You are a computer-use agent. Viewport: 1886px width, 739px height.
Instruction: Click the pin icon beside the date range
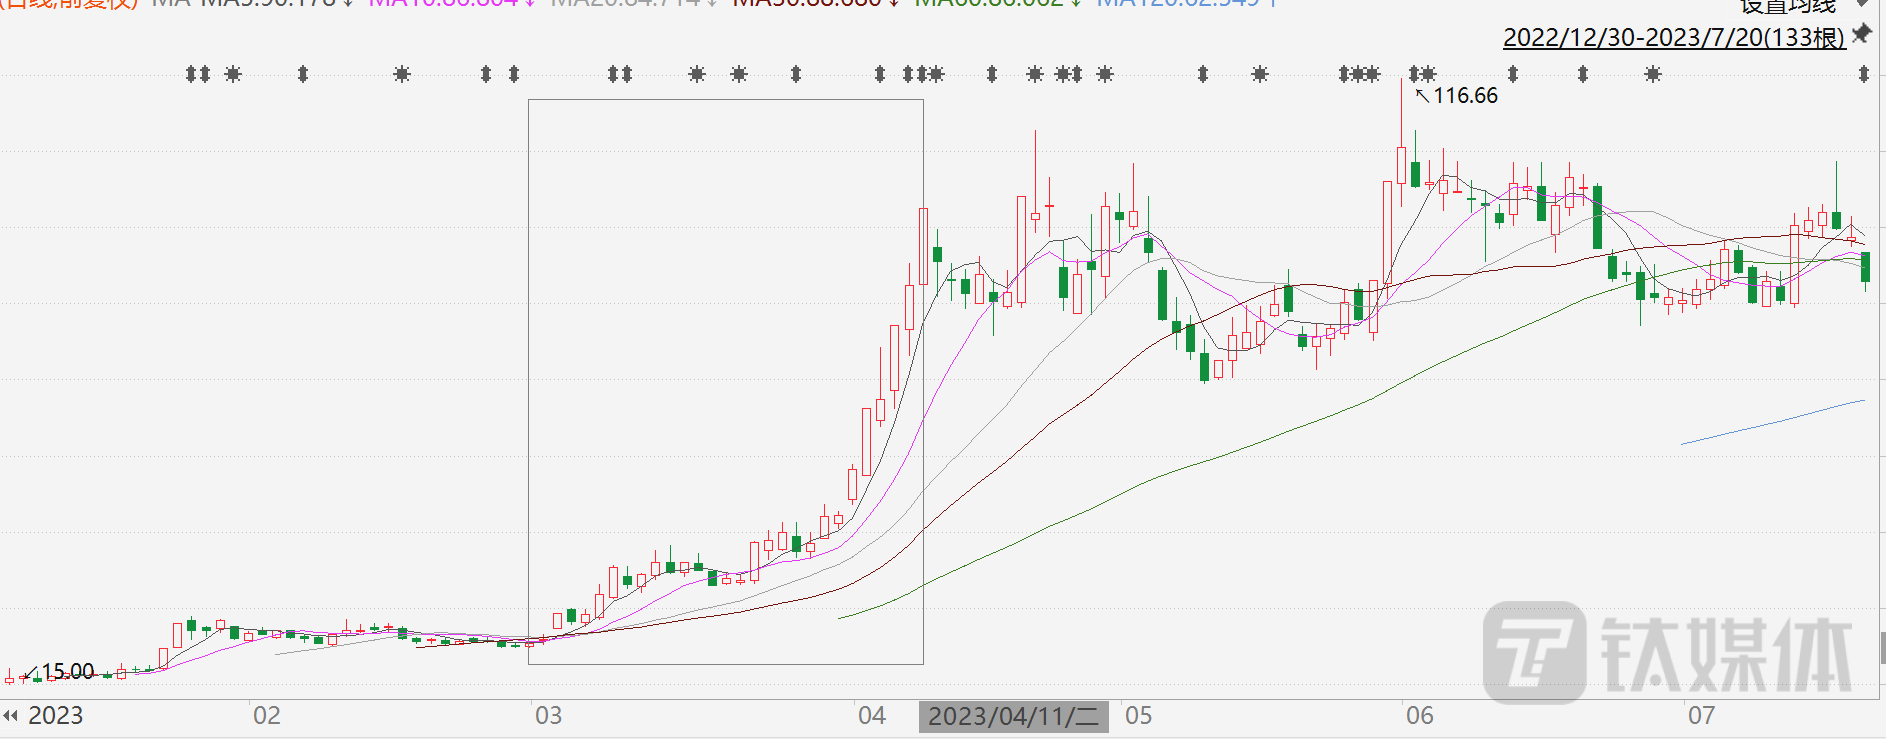pos(1861,35)
